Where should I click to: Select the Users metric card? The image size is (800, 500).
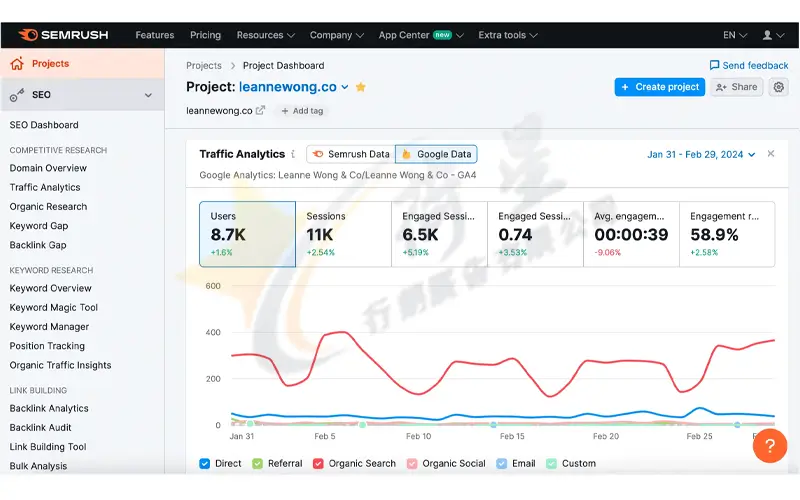pyautogui.click(x=247, y=234)
